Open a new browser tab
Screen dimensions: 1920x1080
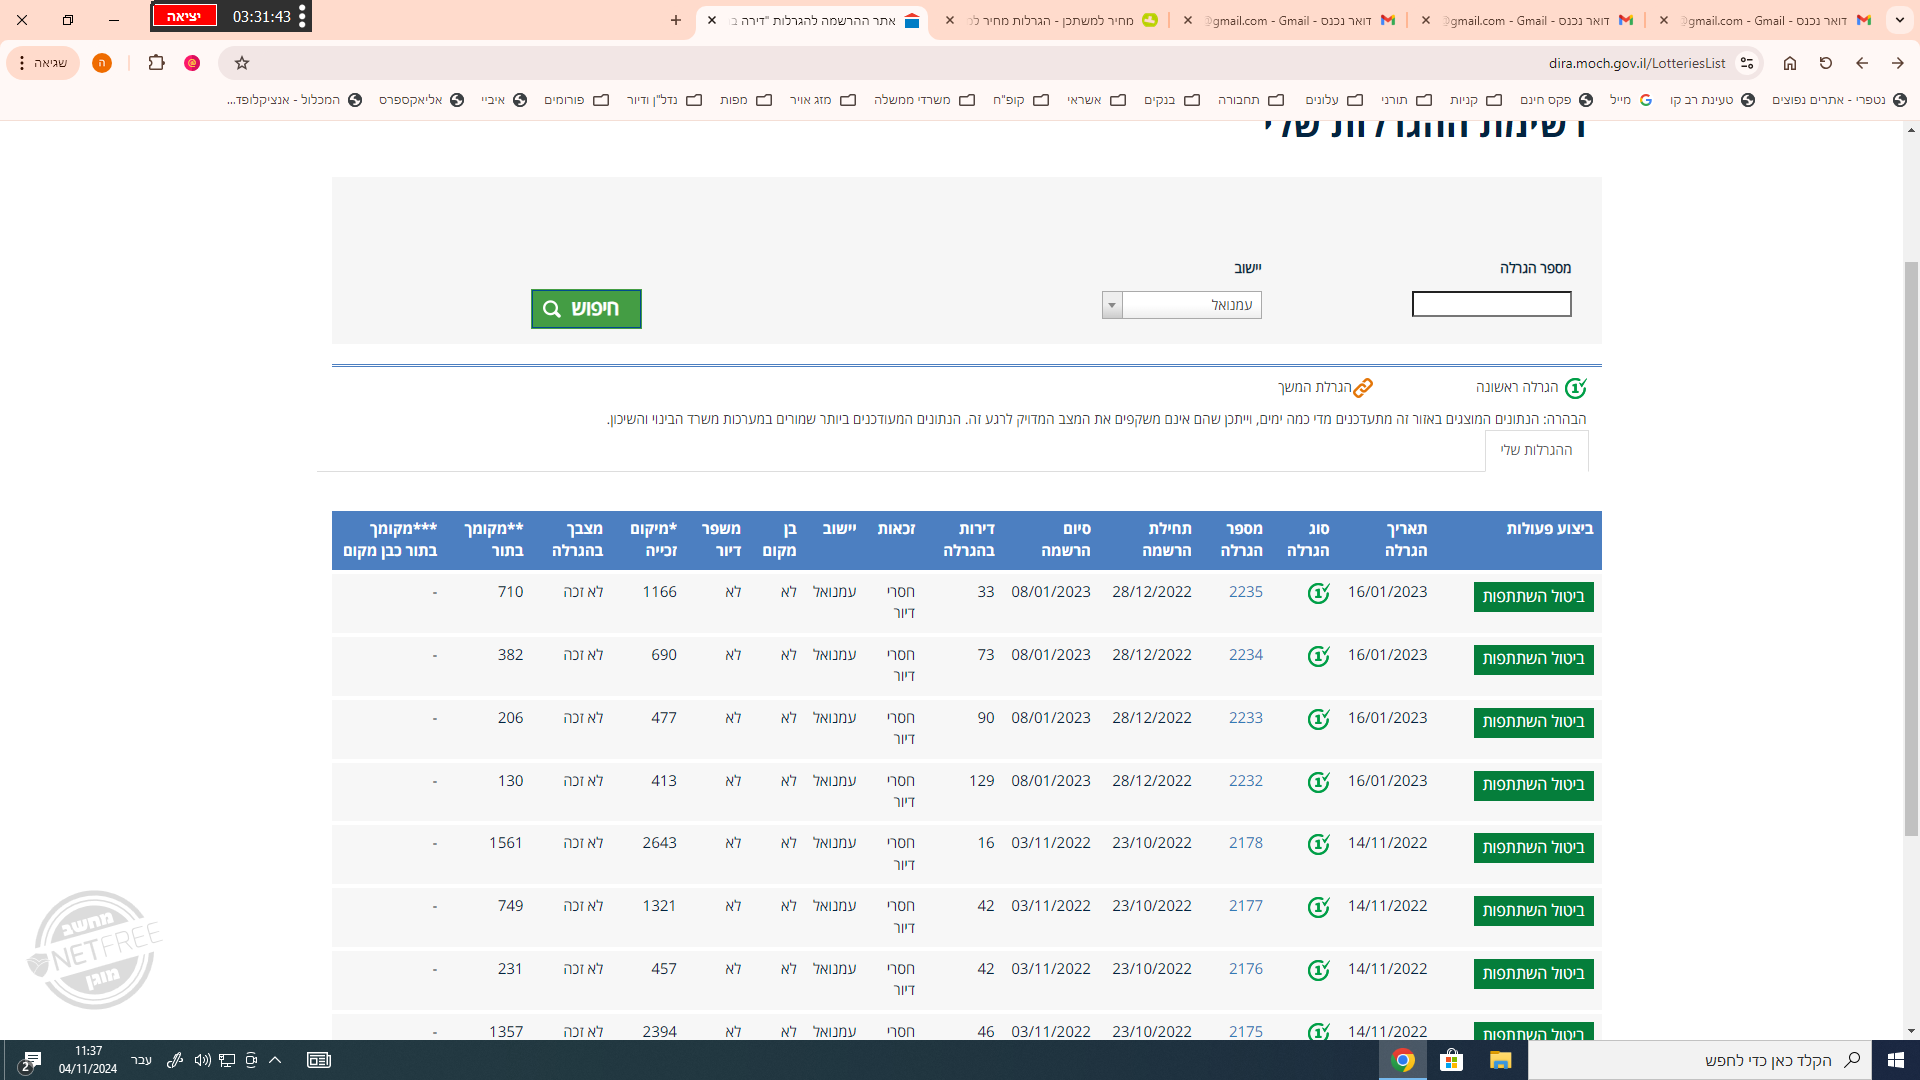tap(676, 20)
